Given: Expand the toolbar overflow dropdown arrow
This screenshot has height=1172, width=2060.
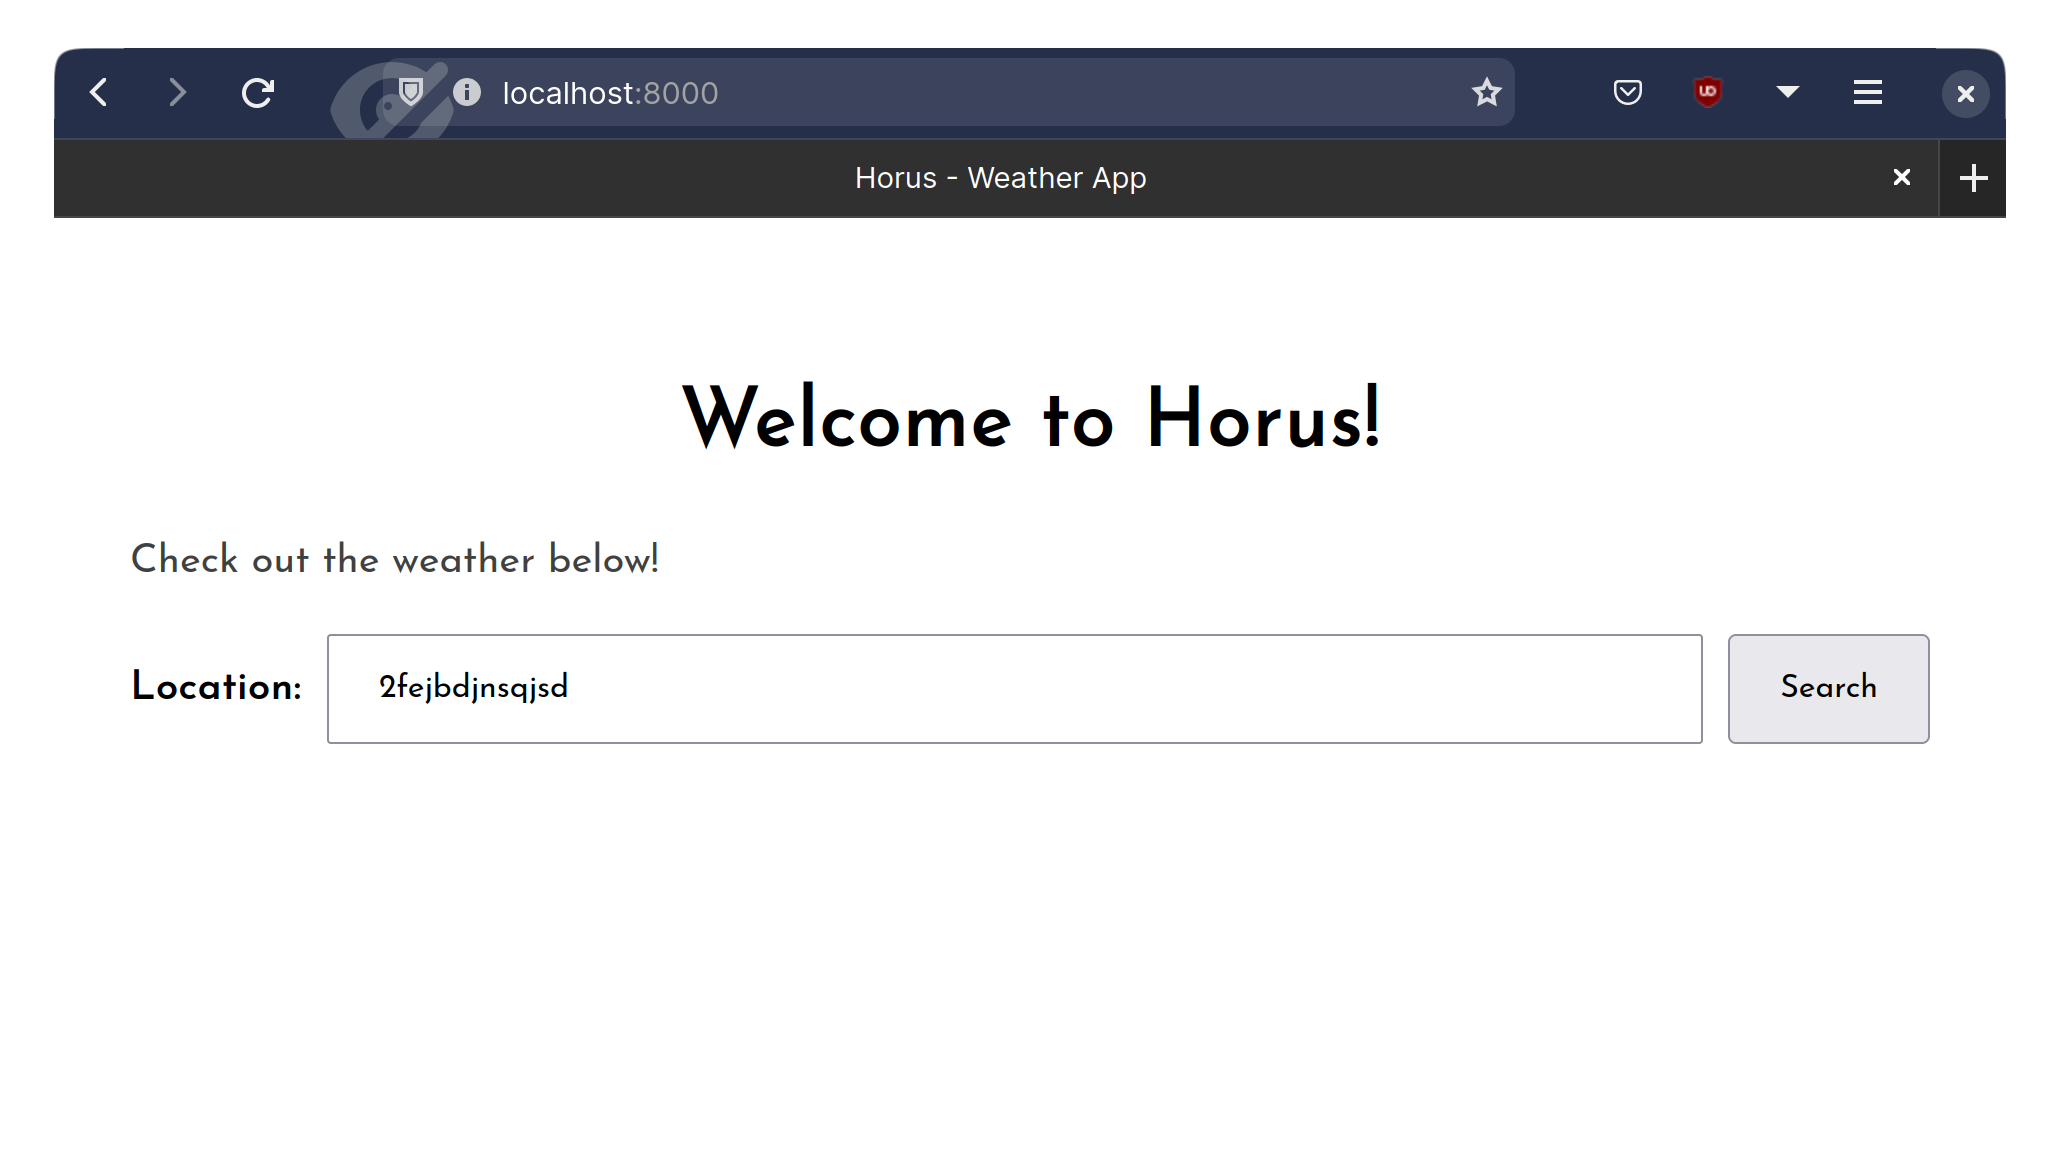Looking at the screenshot, I should pos(1787,92).
